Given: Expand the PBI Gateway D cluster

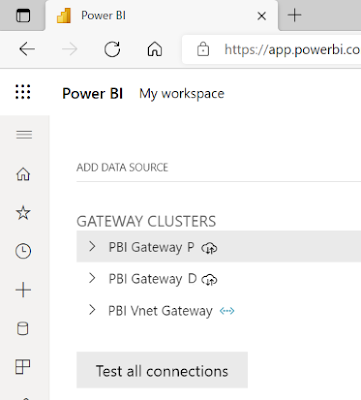Looking at the screenshot, I should (x=92, y=278).
